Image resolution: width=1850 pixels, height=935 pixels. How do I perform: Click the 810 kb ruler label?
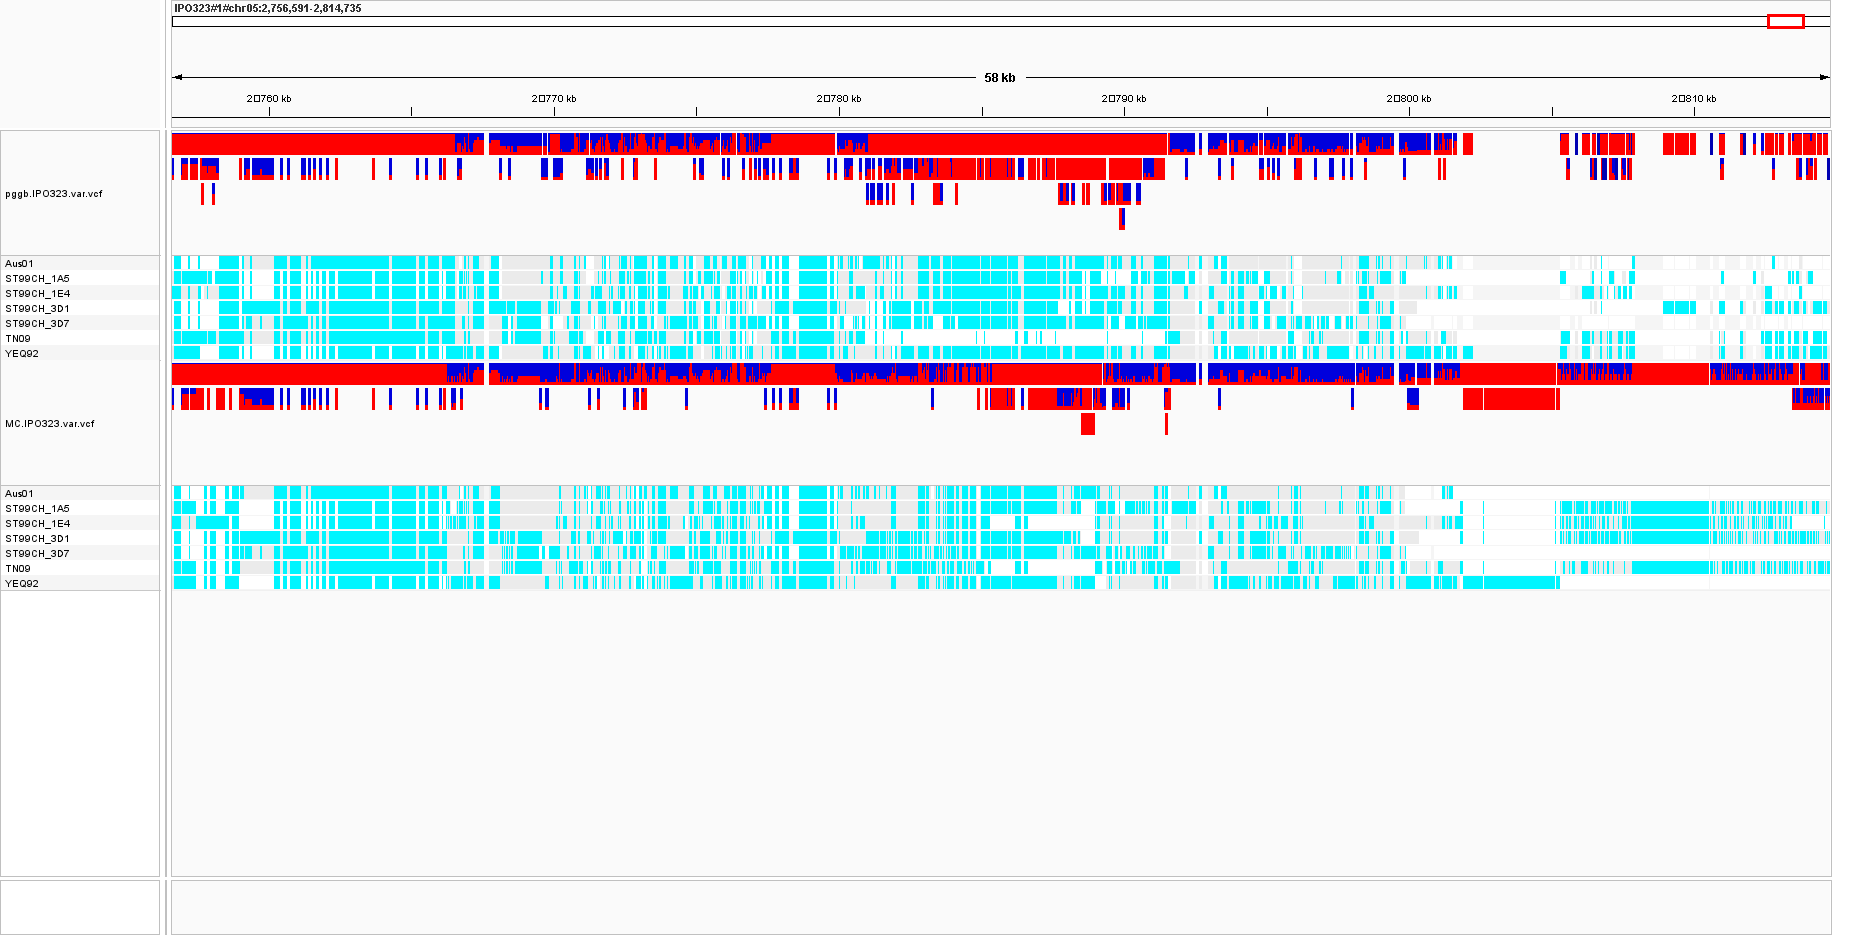click(1694, 99)
